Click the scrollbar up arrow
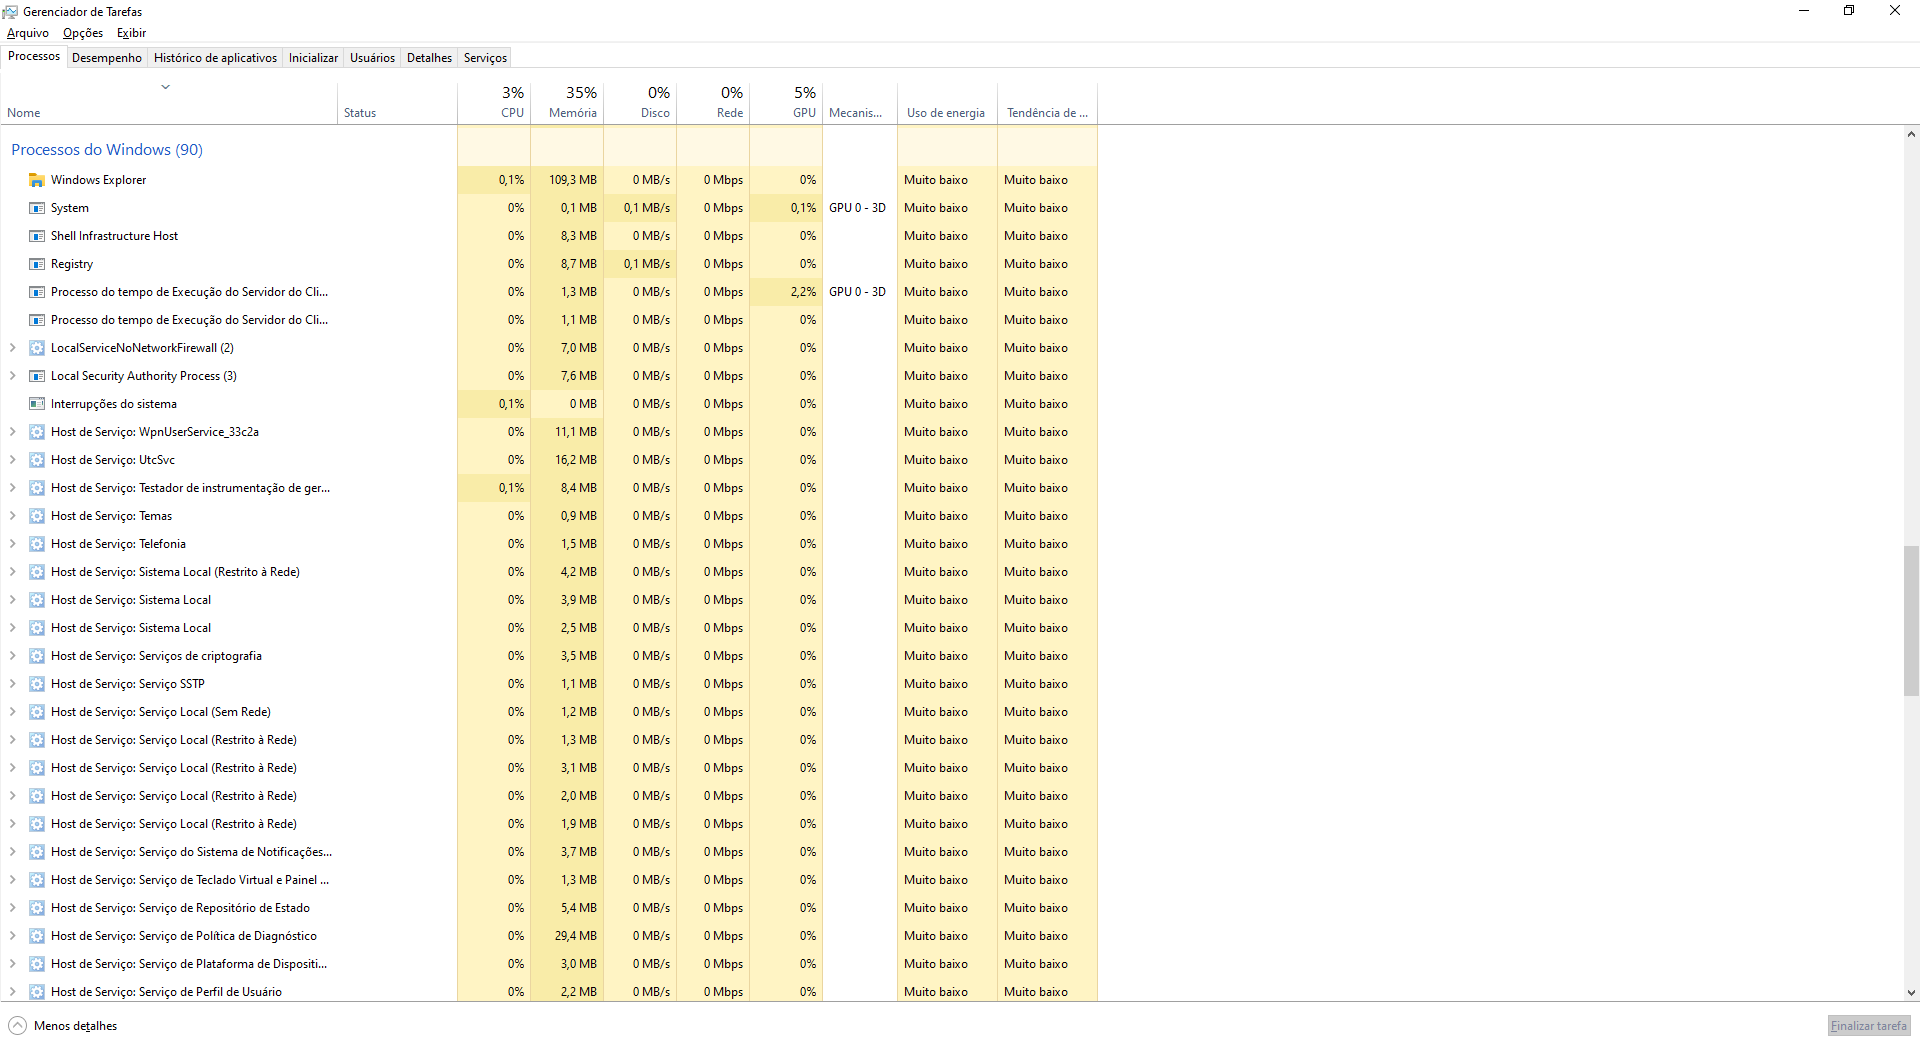This screenshot has width=1920, height=1050. 1911,134
